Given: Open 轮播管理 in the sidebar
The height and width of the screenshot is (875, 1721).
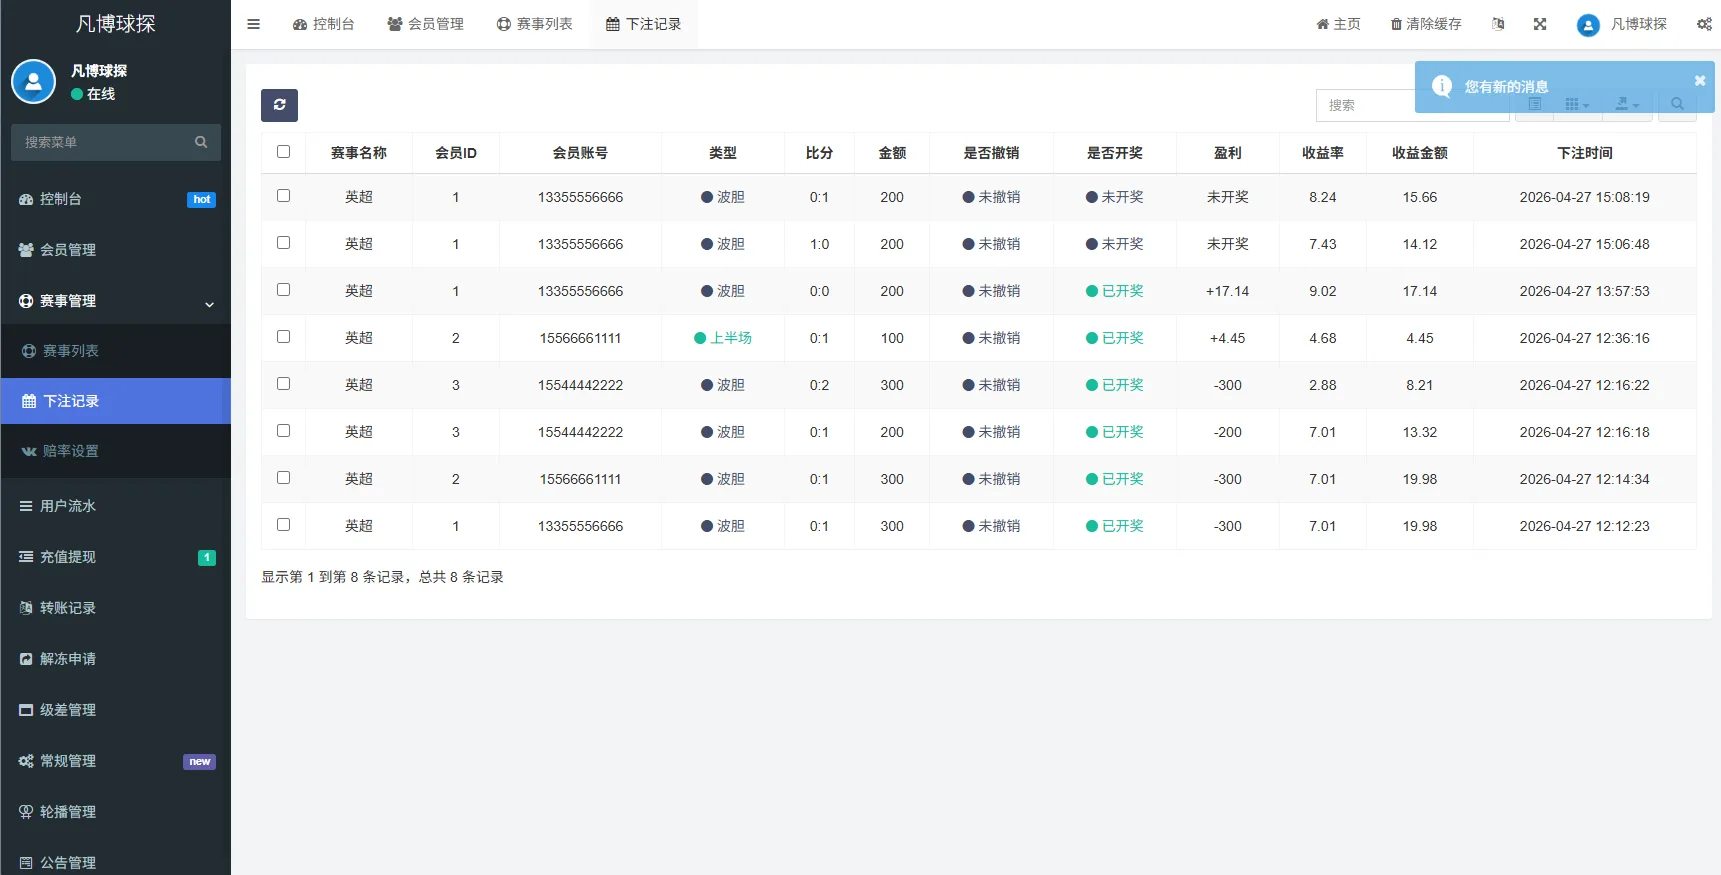Looking at the screenshot, I should (x=116, y=812).
